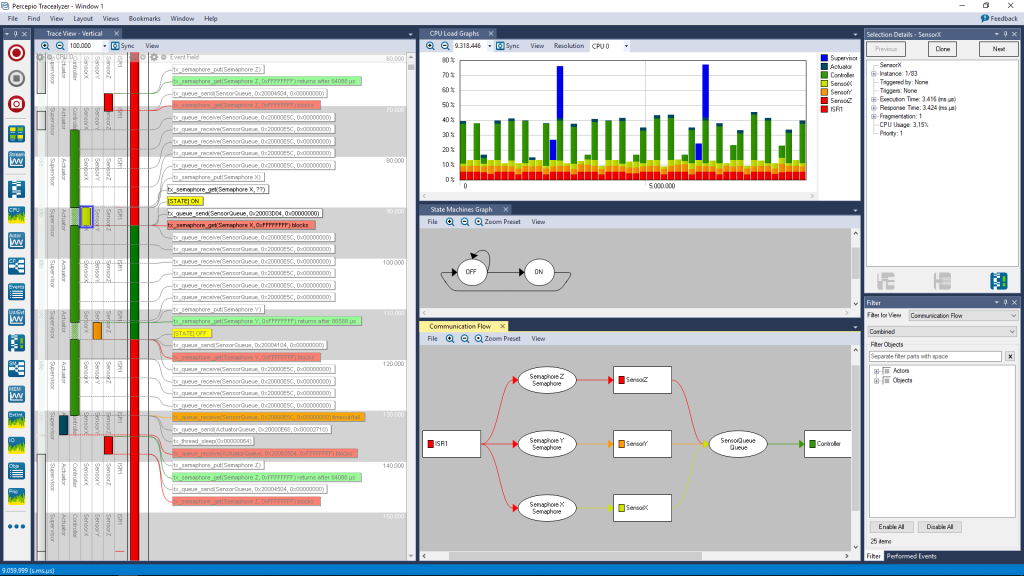
Task: Open the Filter for View dropdown
Action: tap(963, 315)
